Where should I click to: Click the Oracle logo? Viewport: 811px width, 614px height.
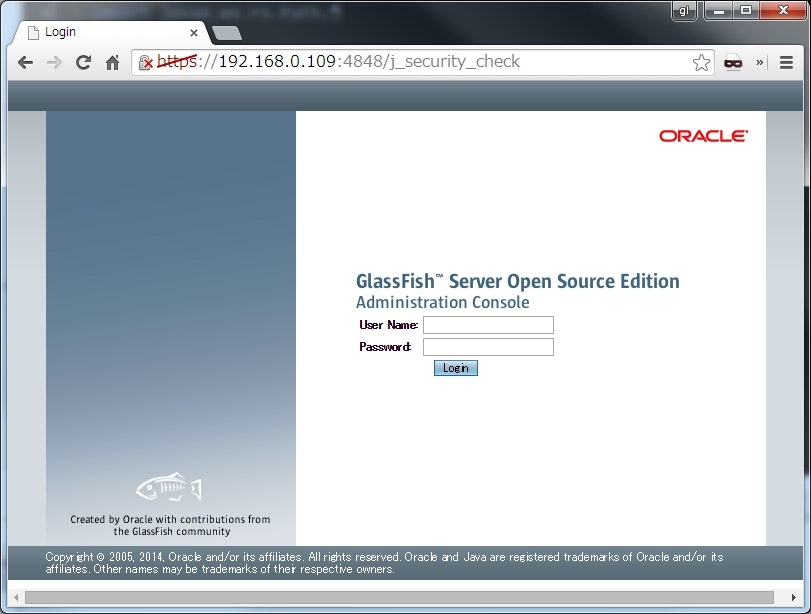703,136
